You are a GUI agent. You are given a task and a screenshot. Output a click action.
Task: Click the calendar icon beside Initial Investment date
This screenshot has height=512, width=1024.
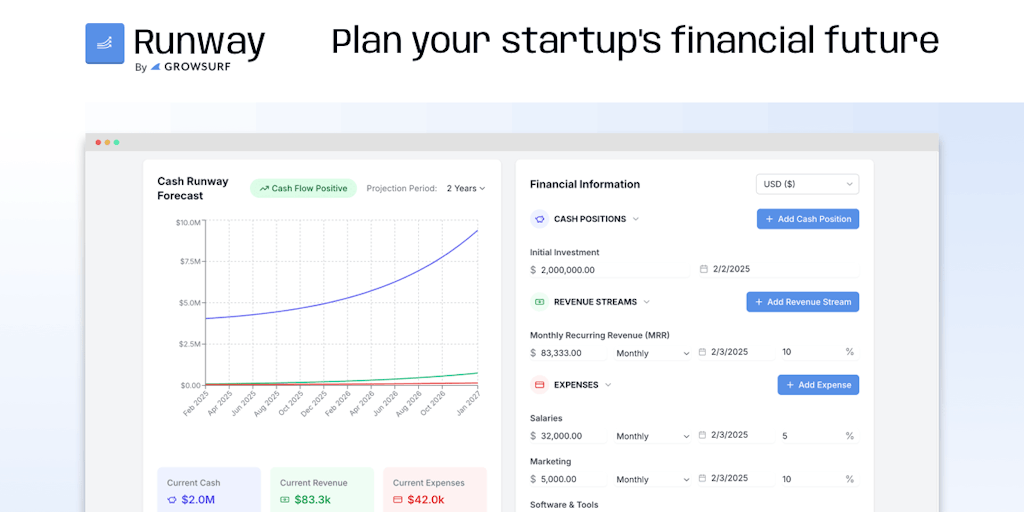coord(704,269)
